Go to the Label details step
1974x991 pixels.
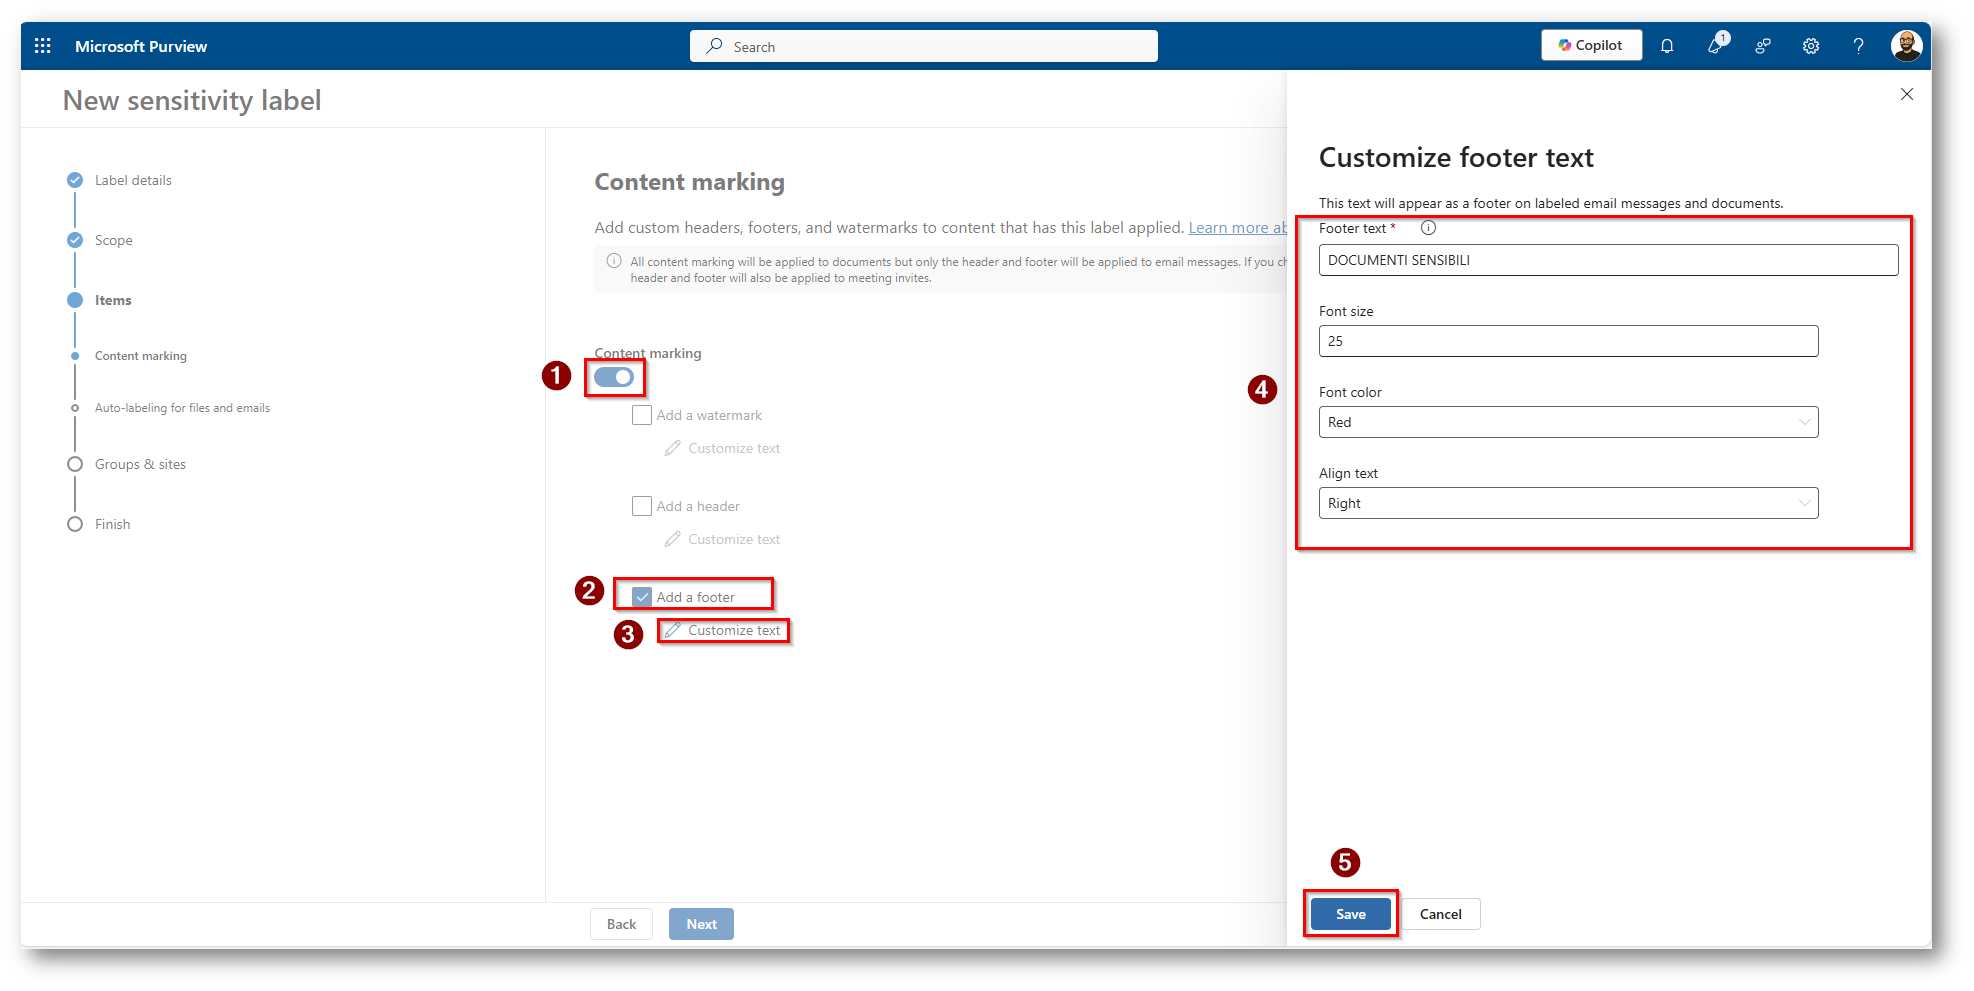[x=133, y=180]
